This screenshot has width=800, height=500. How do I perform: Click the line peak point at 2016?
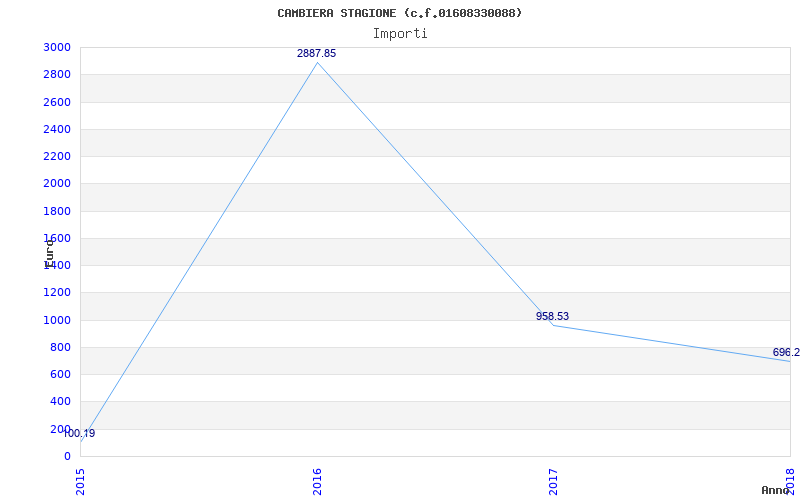pyautogui.click(x=317, y=63)
